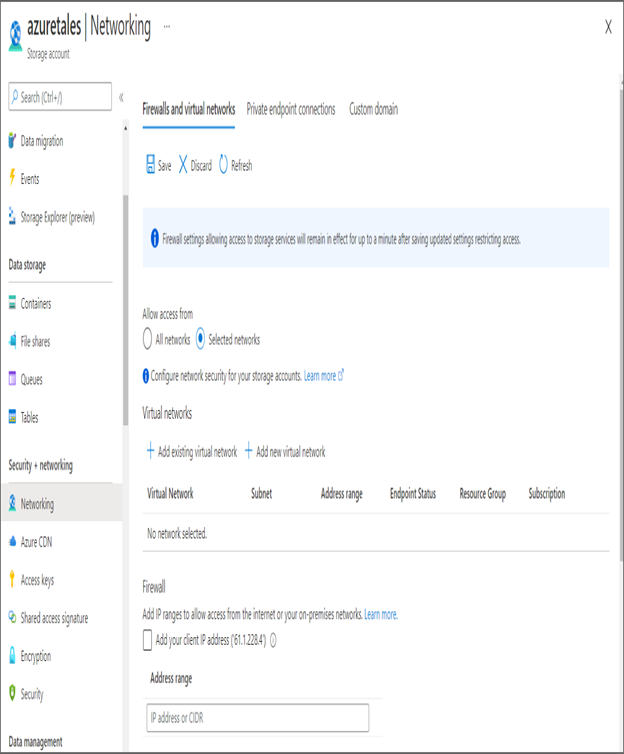Click the Security shield icon

pos(12,692)
